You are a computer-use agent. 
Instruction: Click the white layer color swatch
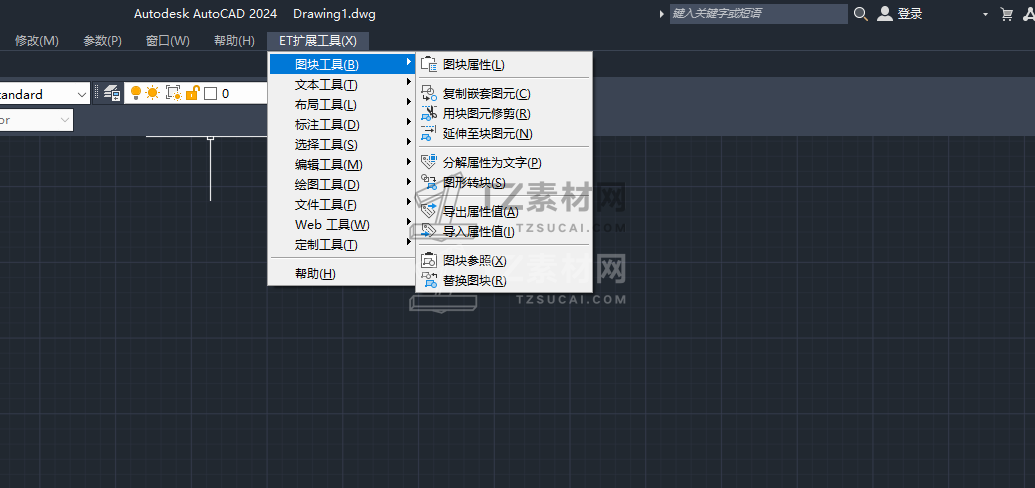211,94
